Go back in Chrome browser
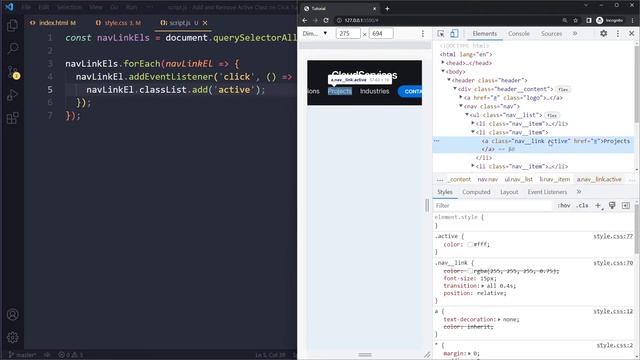 (x=305, y=20)
